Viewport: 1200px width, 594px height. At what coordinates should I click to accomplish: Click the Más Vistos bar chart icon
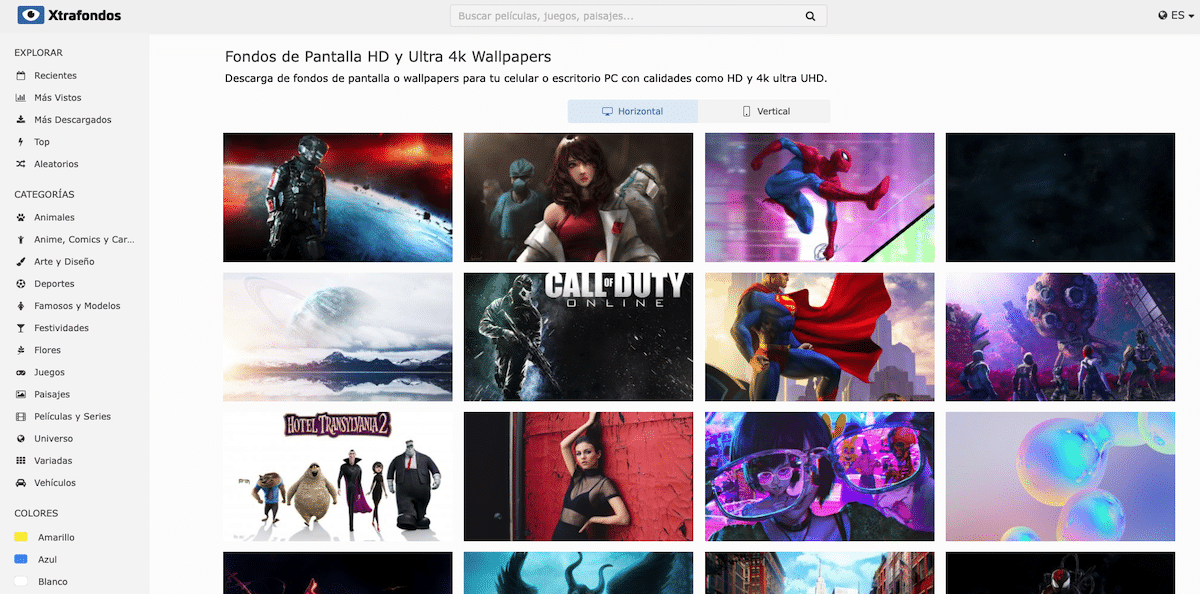pyautogui.click(x=21, y=98)
